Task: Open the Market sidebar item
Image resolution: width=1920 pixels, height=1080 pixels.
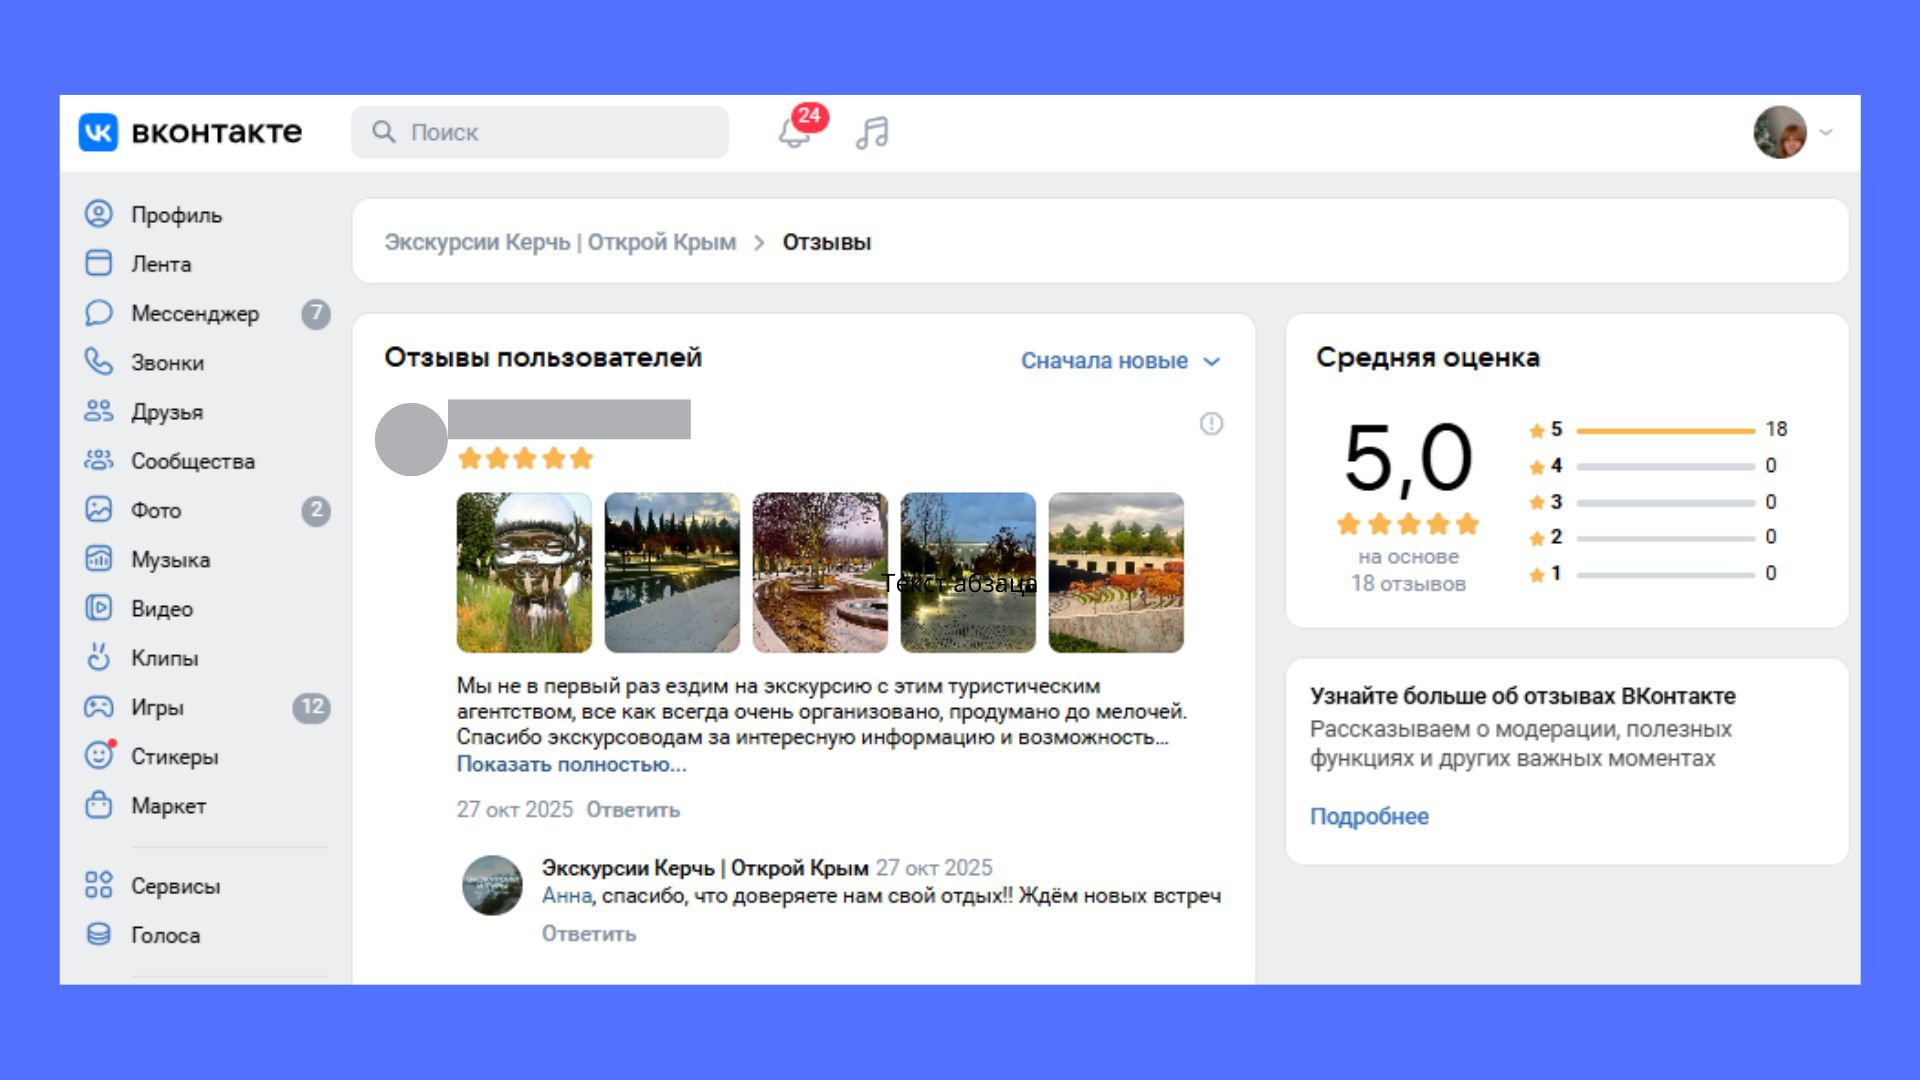Action: (x=168, y=806)
